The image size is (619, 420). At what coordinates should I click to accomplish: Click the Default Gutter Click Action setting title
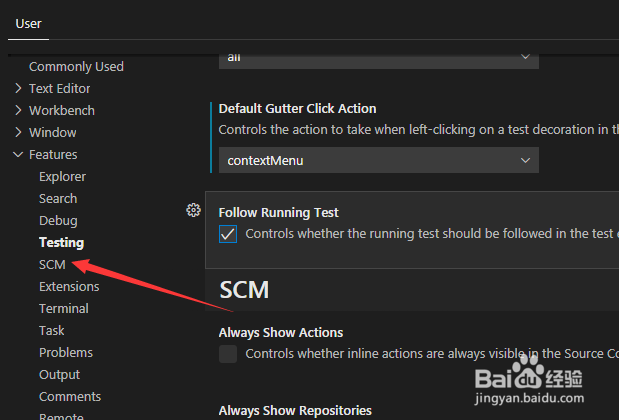(x=297, y=109)
